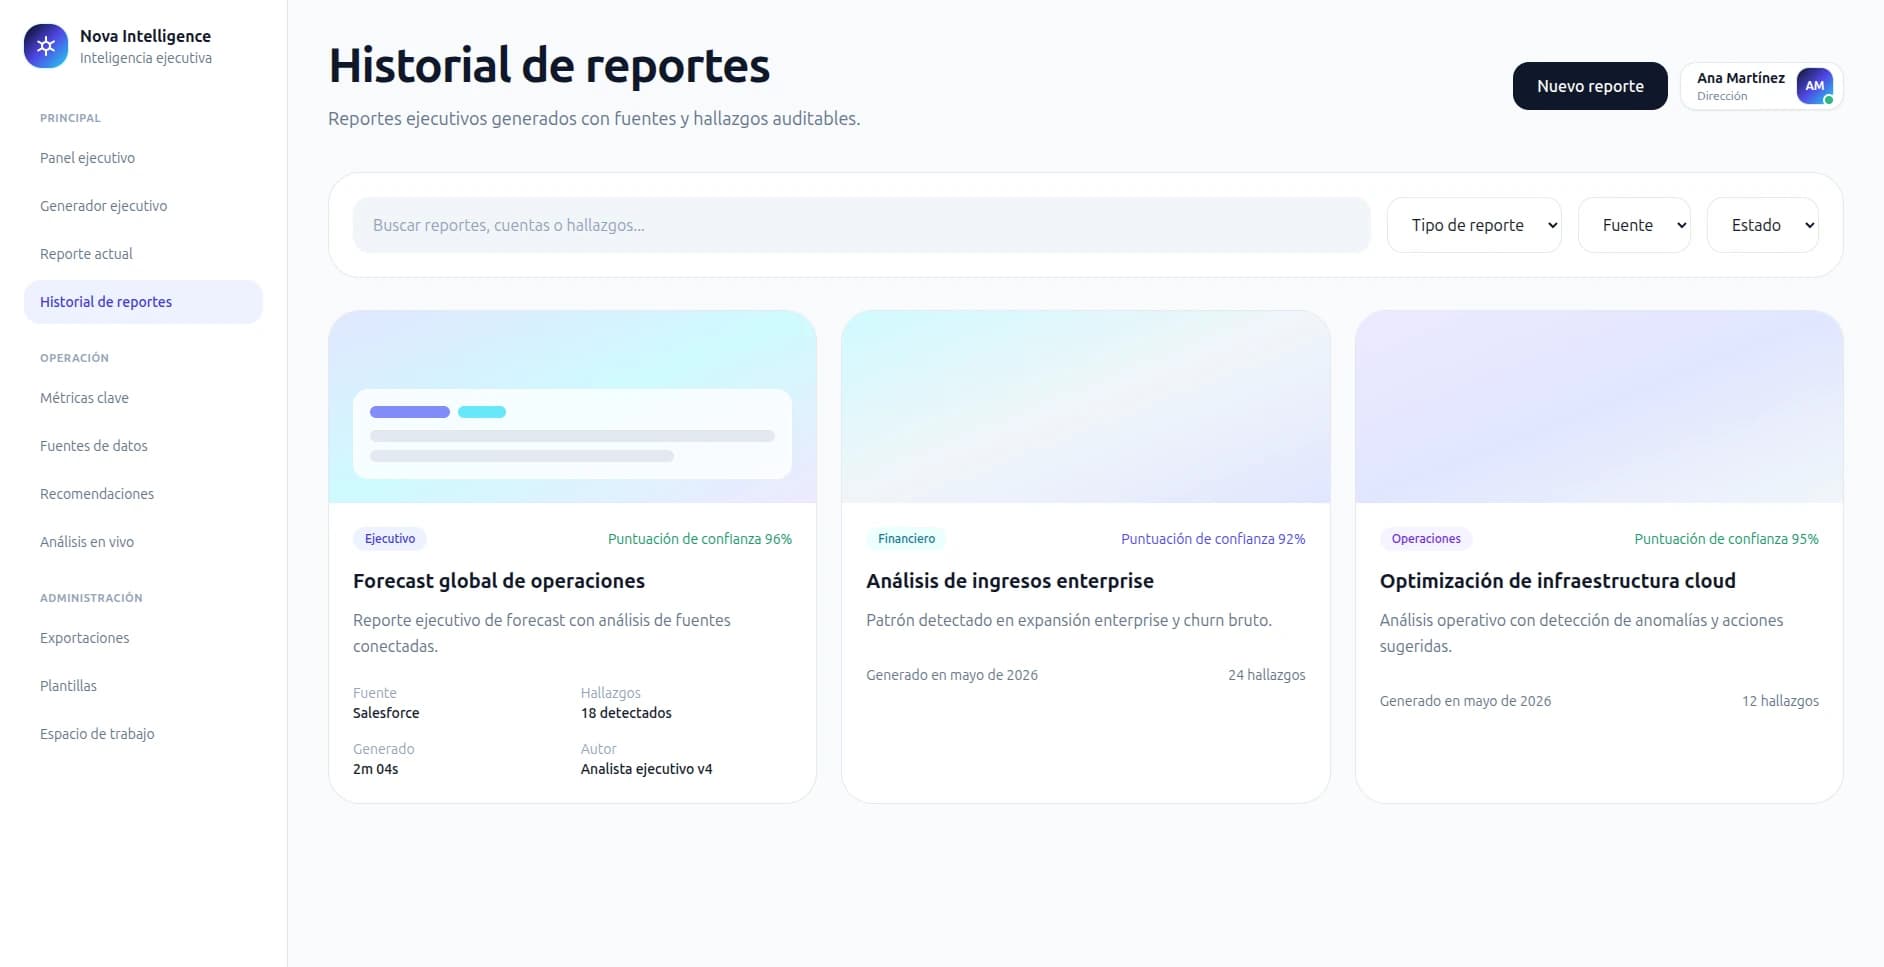Click the Historial de reportes page heading
The height and width of the screenshot is (967, 1884).
[549, 66]
